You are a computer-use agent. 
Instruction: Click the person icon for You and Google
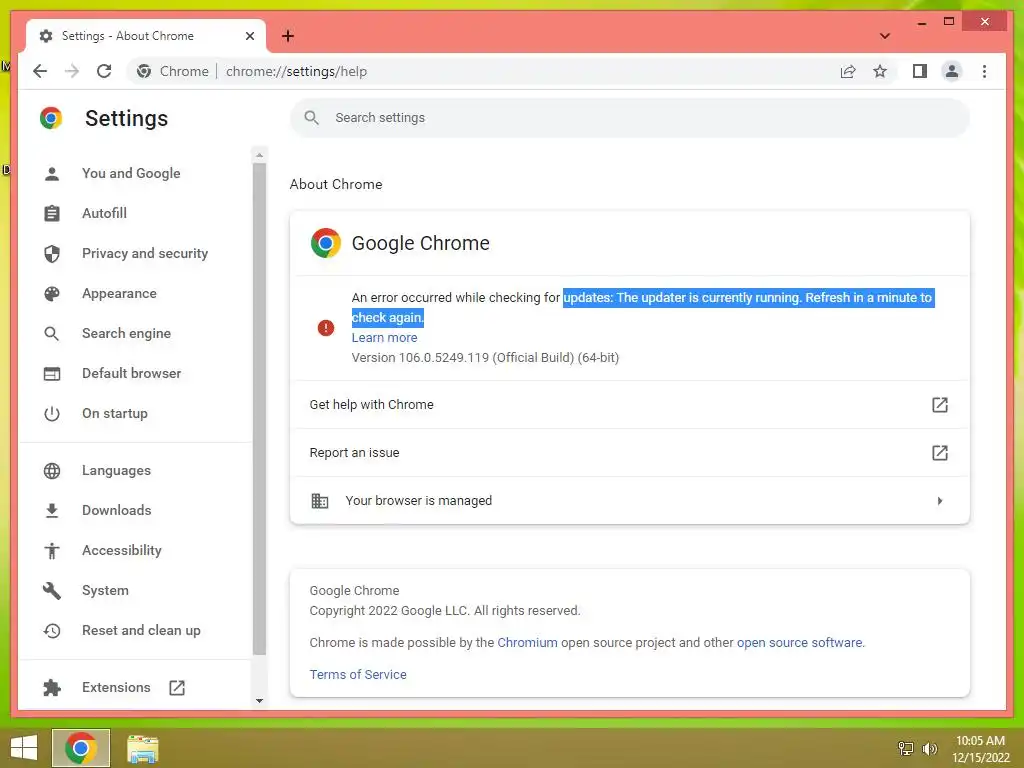pyautogui.click(x=52, y=173)
